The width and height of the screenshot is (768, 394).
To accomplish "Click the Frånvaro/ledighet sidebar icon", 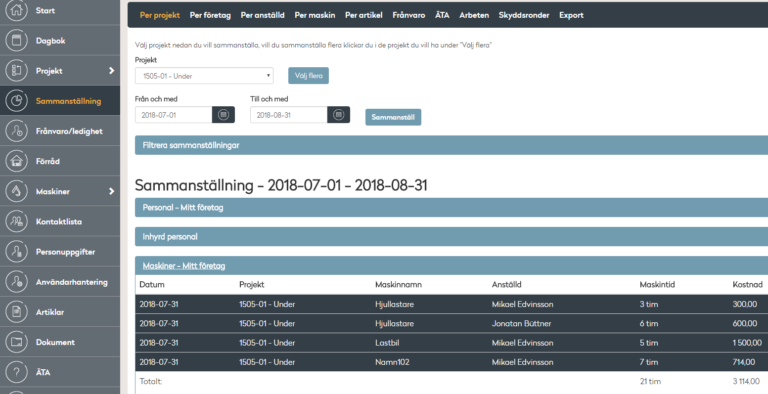I will (x=17, y=131).
